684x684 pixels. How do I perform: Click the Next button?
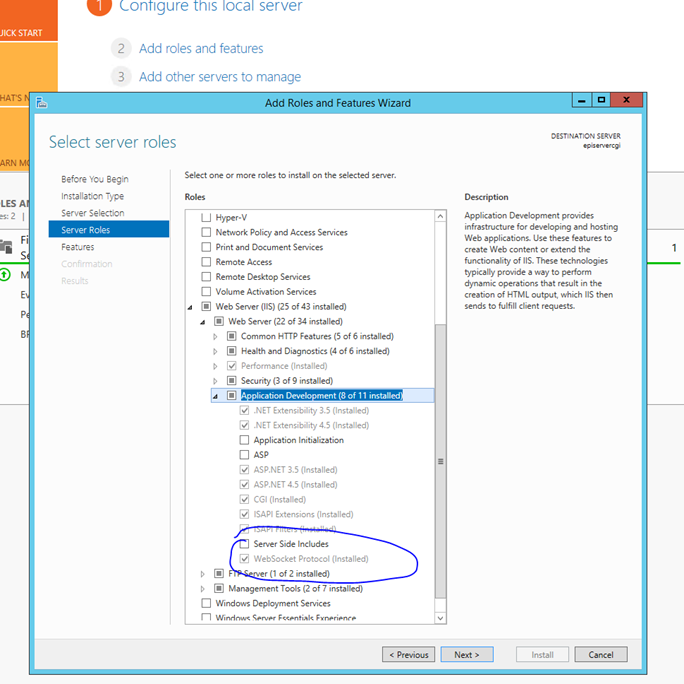pos(466,655)
